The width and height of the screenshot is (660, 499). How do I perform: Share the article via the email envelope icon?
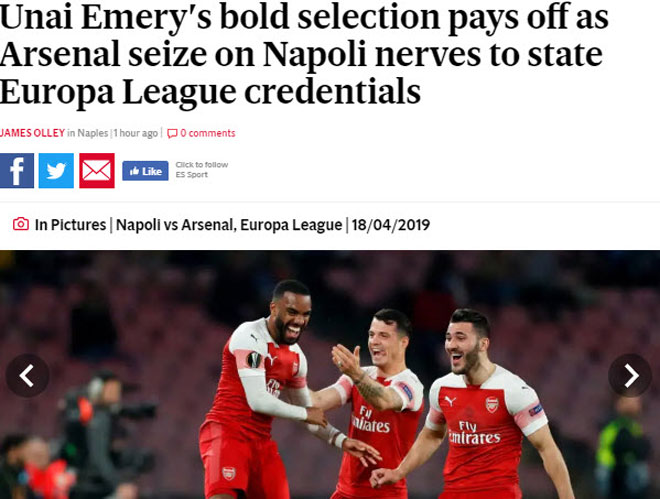pos(97,171)
